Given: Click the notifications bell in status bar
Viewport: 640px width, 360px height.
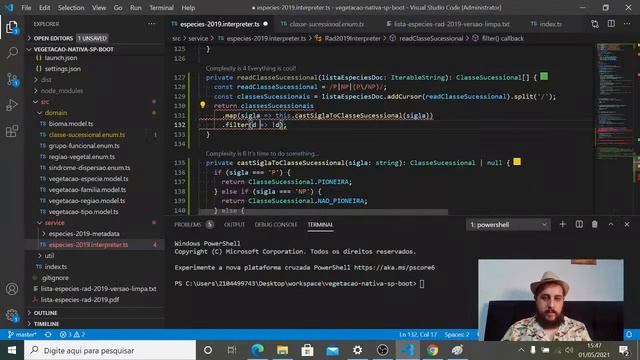Looking at the screenshot, I should pyautogui.click(x=629, y=334).
